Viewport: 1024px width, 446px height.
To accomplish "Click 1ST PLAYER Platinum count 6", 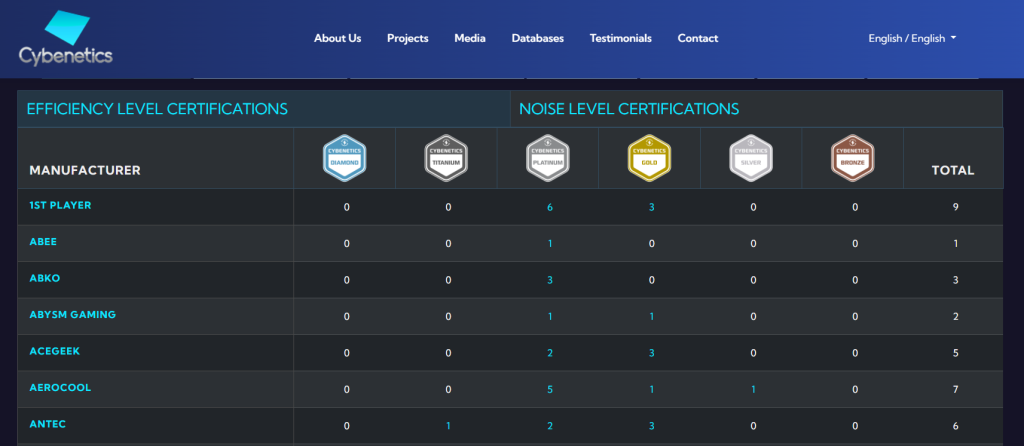I will 550,208.
